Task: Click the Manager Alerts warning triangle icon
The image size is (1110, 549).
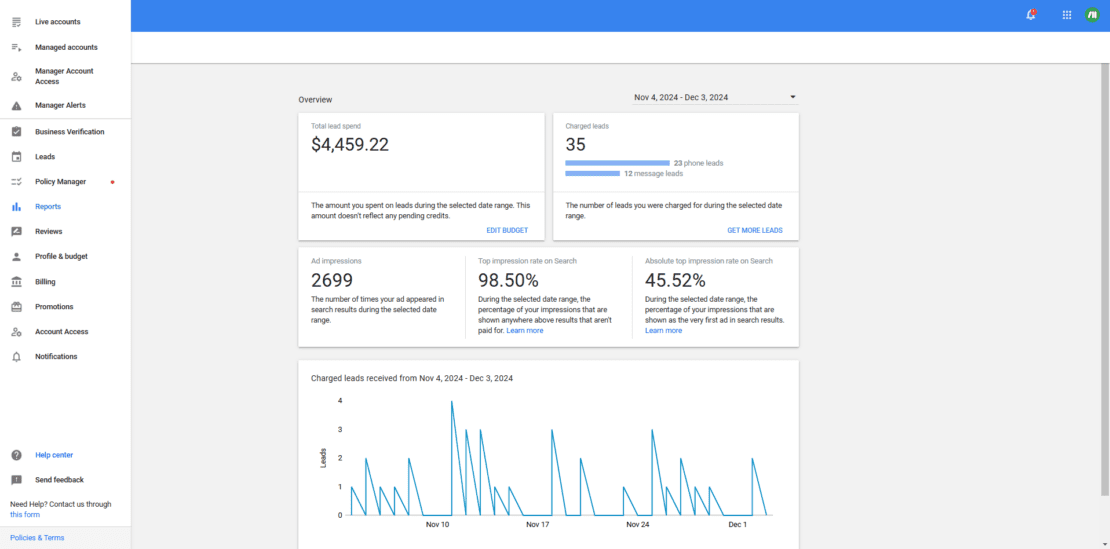Action: click(x=16, y=106)
